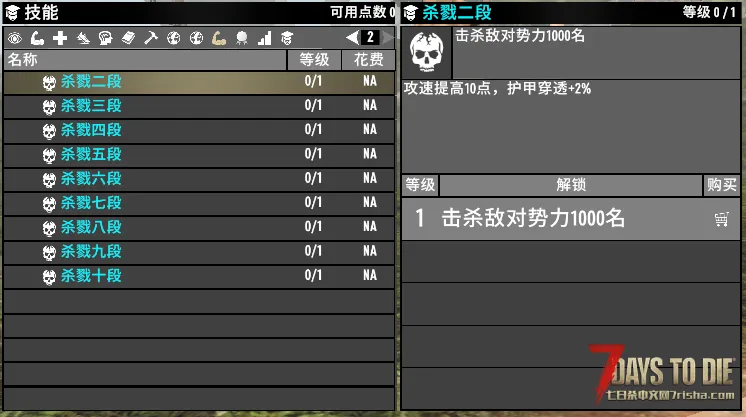Click skull icon of 杀戮十段 row

tap(49, 277)
